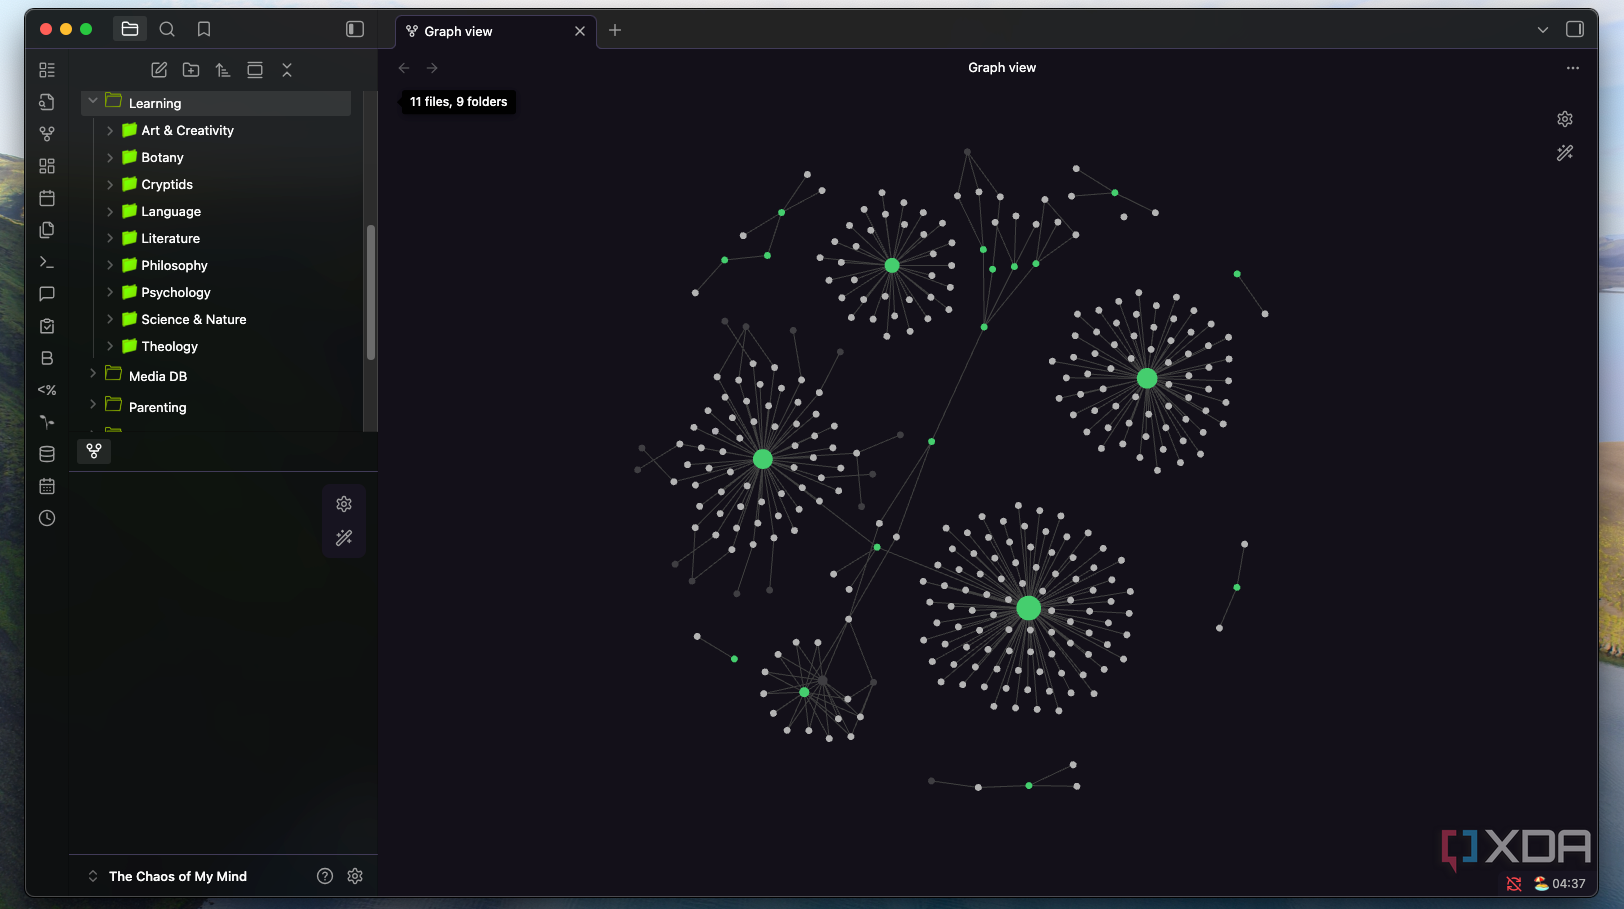The width and height of the screenshot is (1624, 909).
Task: Open local graph panel settings gear
Action: tap(344, 504)
